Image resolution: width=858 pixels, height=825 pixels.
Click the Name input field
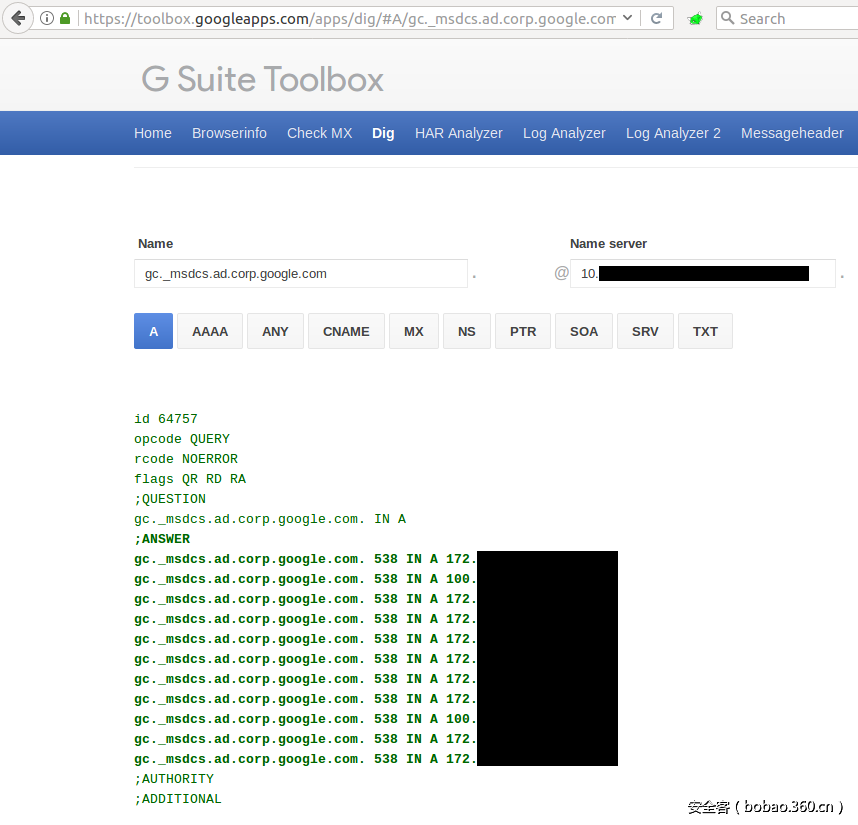tap(300, 273)
